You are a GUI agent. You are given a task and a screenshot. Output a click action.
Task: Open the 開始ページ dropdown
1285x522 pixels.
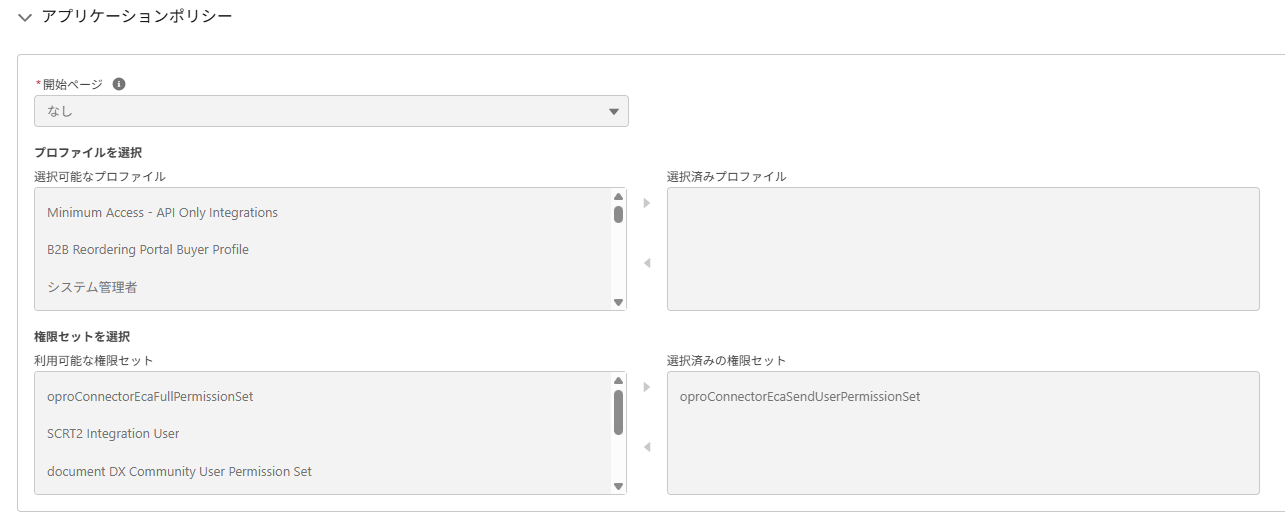(x=331, y=111)
